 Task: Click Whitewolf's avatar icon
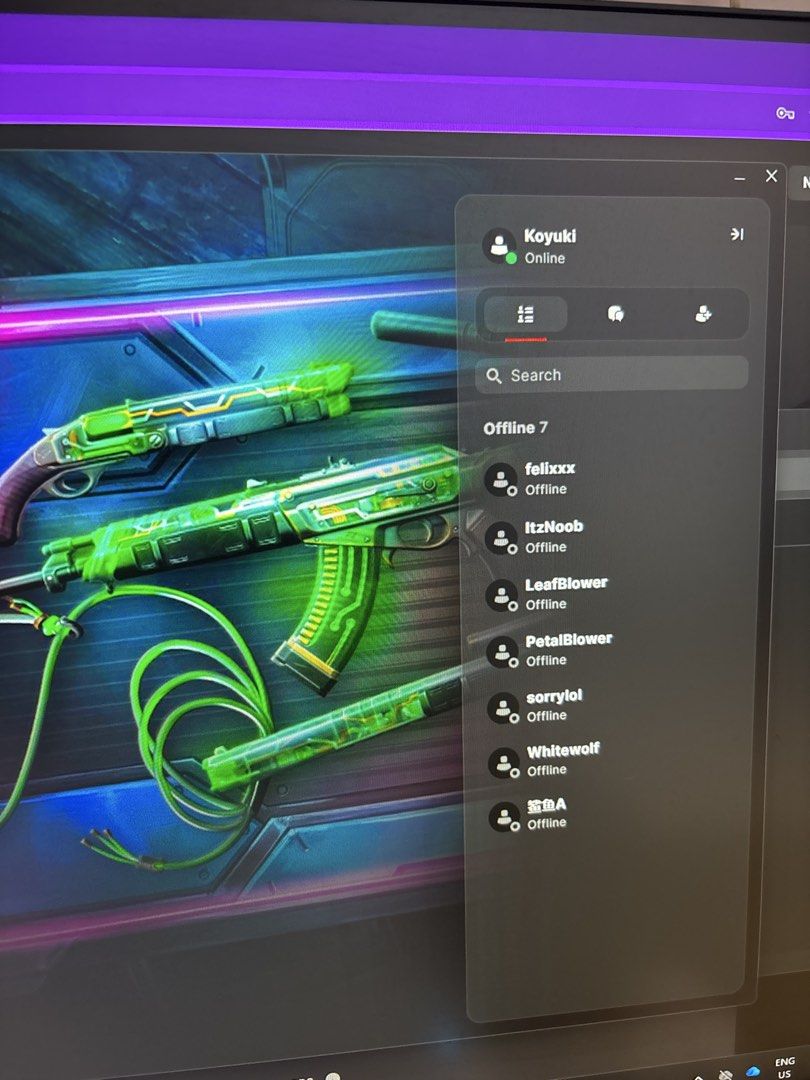click(x=504, y=762)
